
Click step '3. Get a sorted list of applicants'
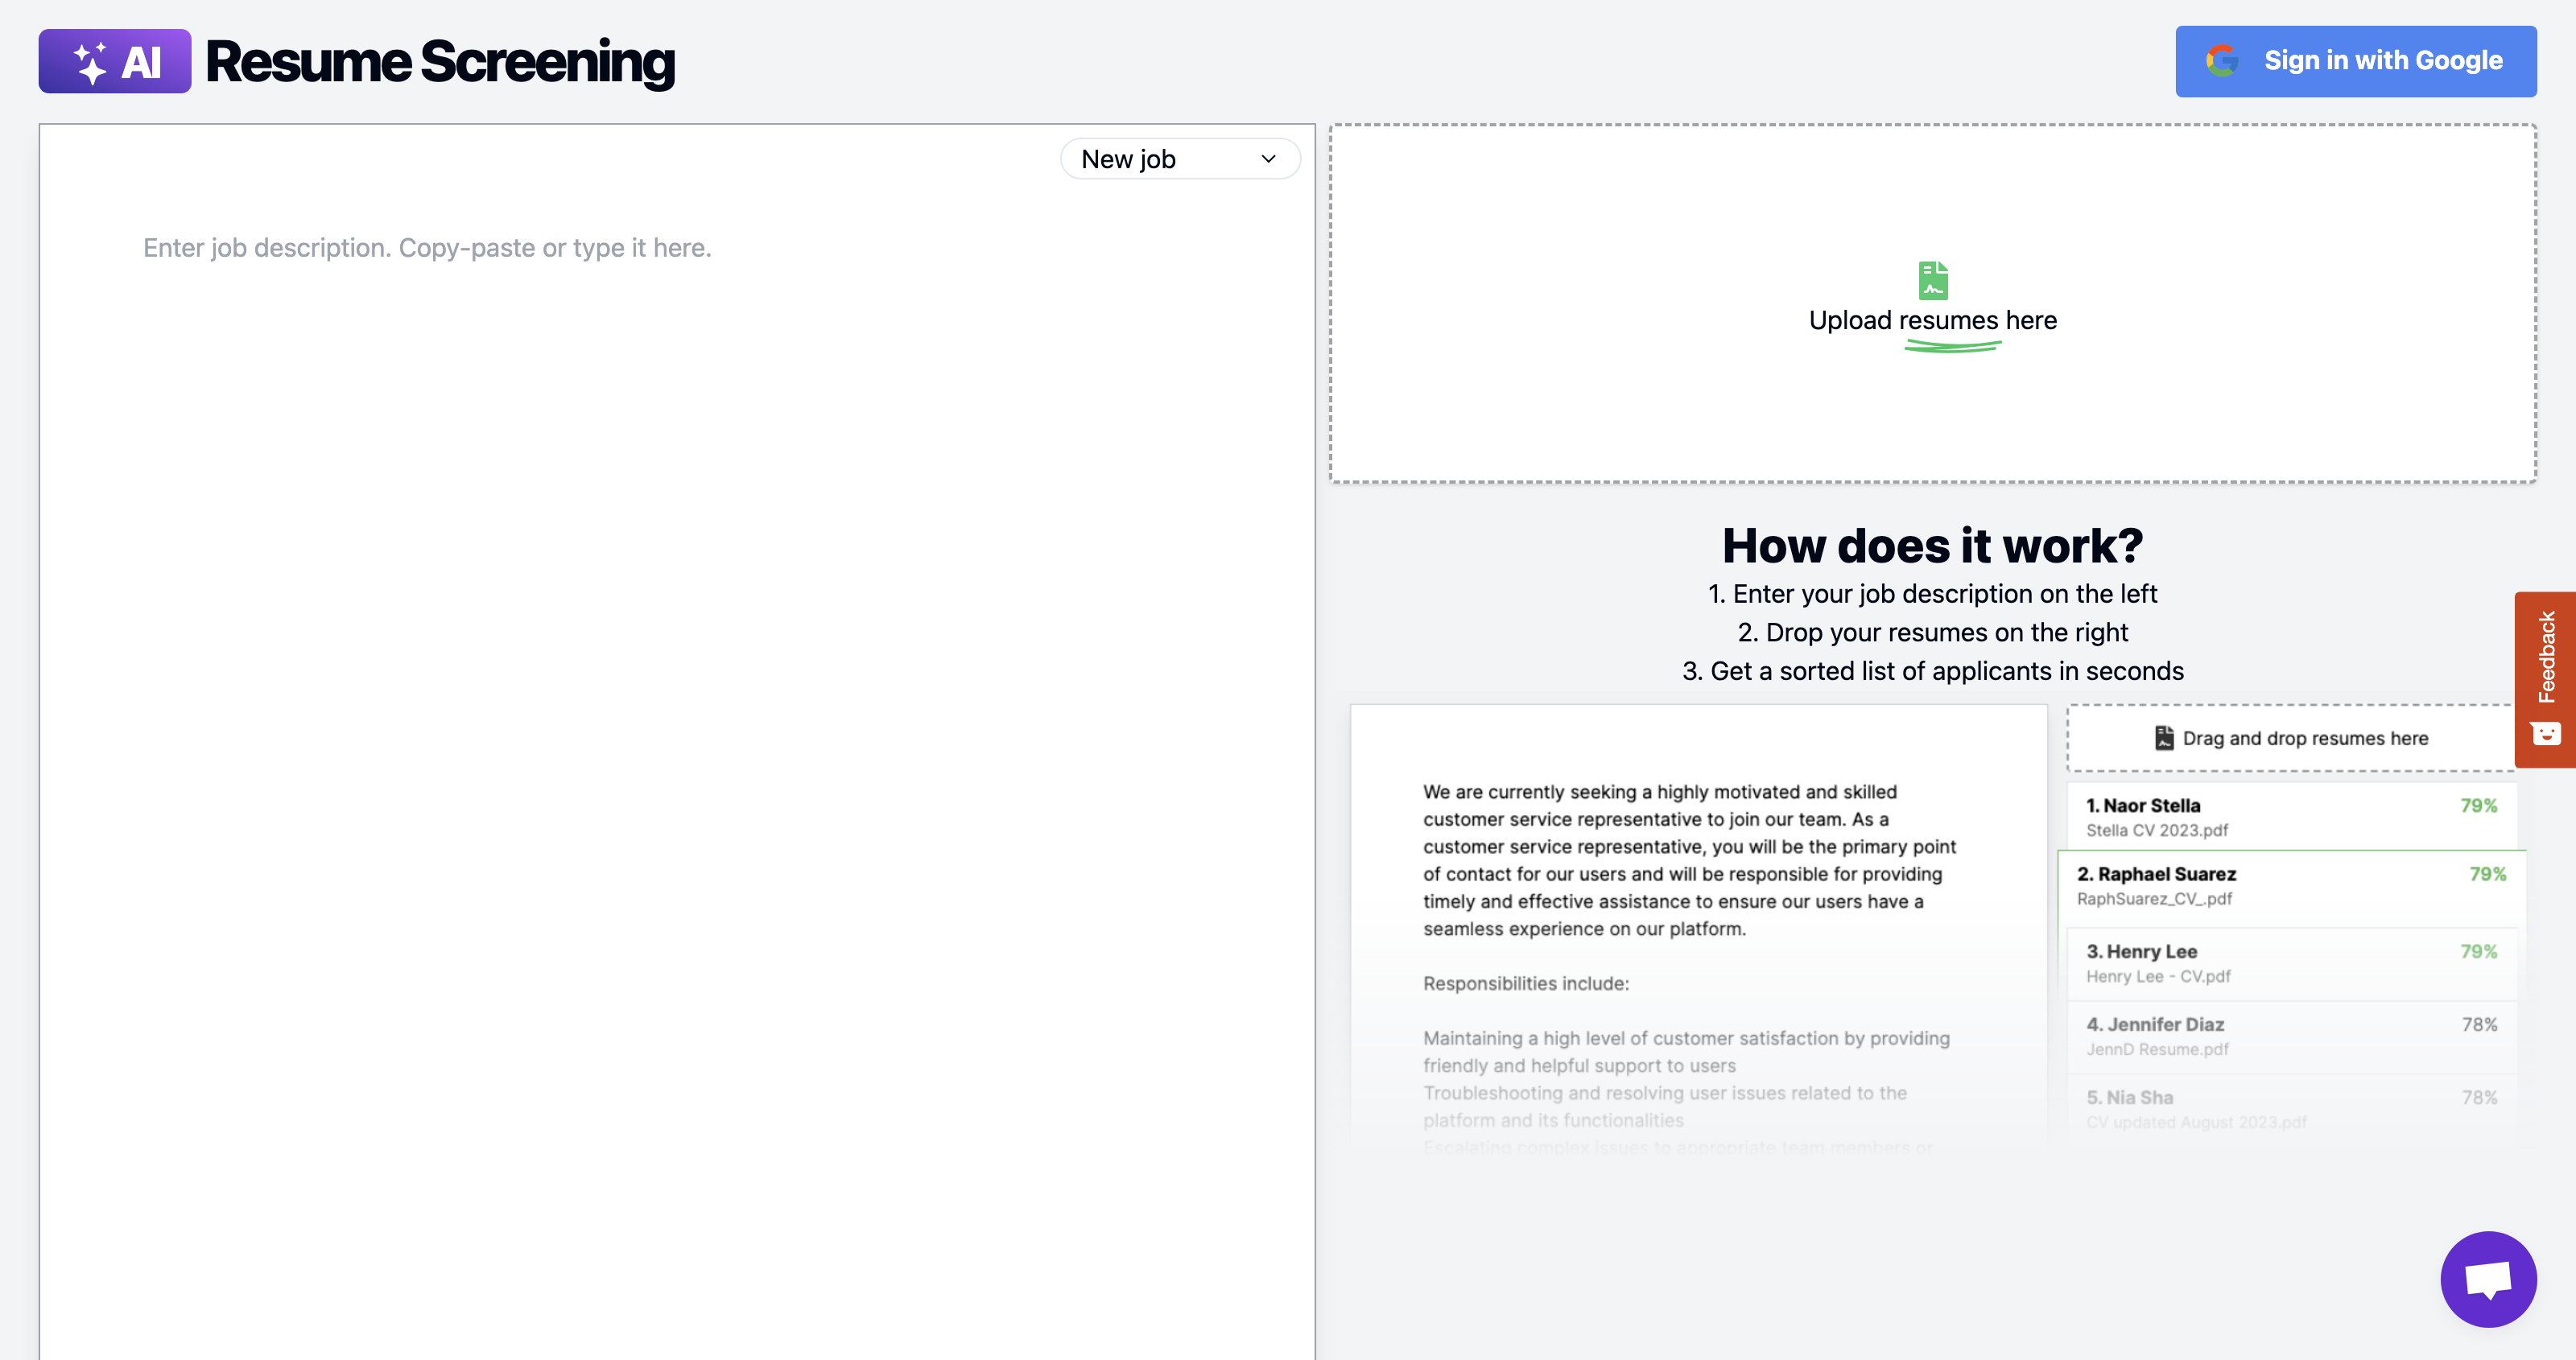click(1932, 671)
